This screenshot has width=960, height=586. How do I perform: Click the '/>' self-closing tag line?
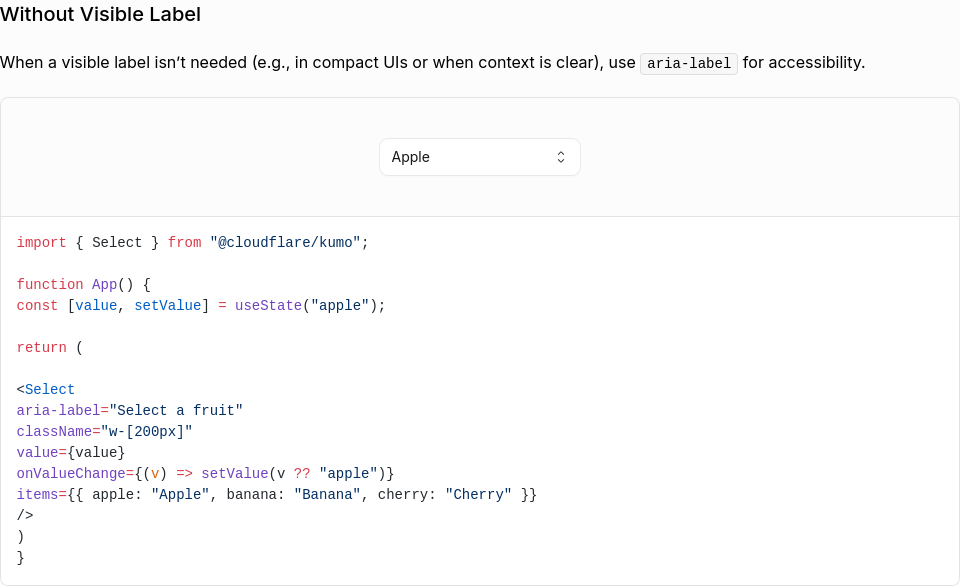(24, 516)
